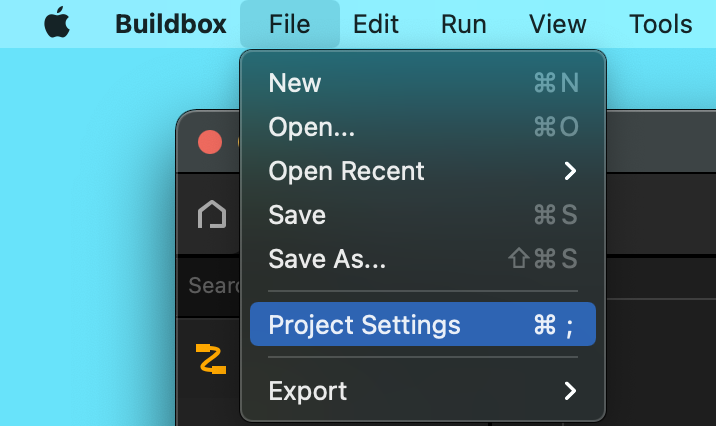This screenshot has width=716, height=426.
Task: Choose Save from the File menu
Action: pos(423,215)
